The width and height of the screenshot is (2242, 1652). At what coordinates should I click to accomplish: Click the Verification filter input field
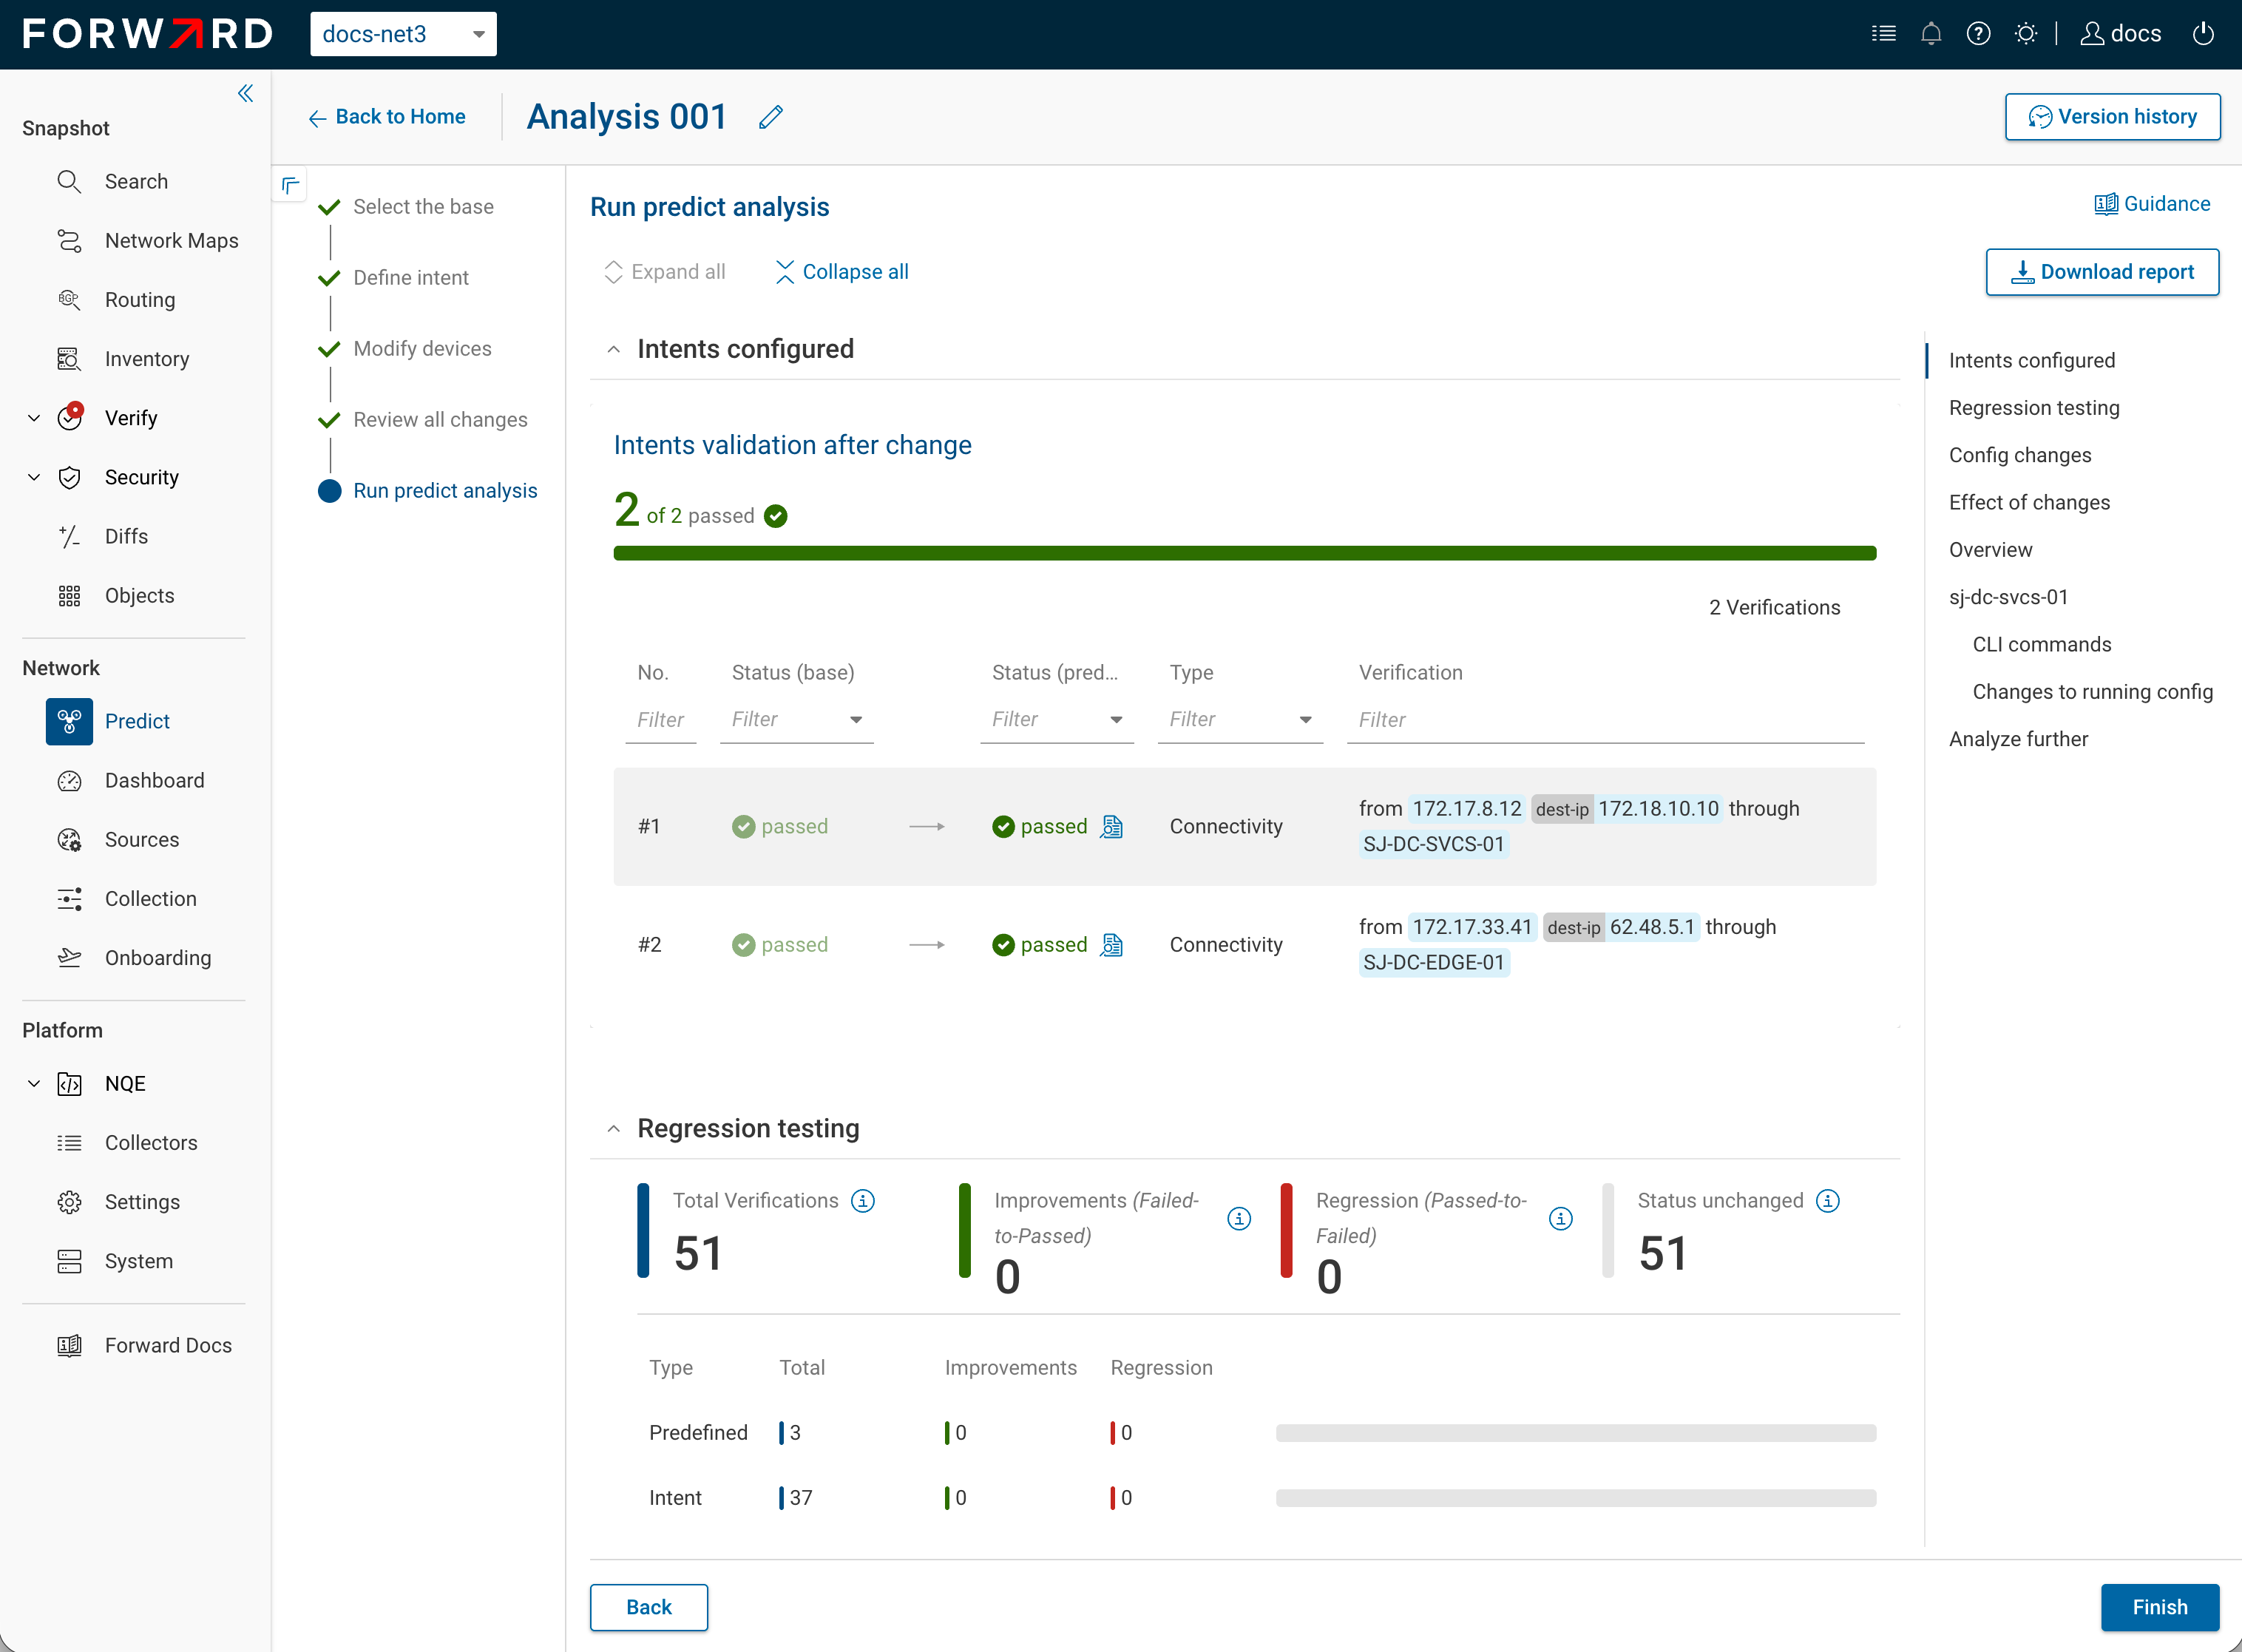click(x=1605, y=719)
